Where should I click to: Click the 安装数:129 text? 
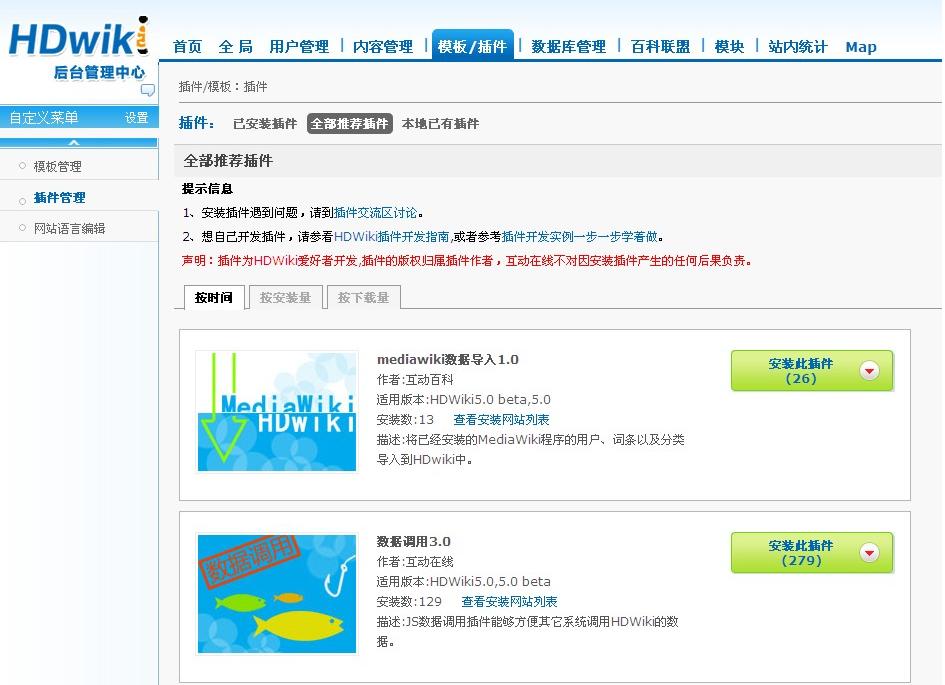pyautogui.click(x=409, y=601)
